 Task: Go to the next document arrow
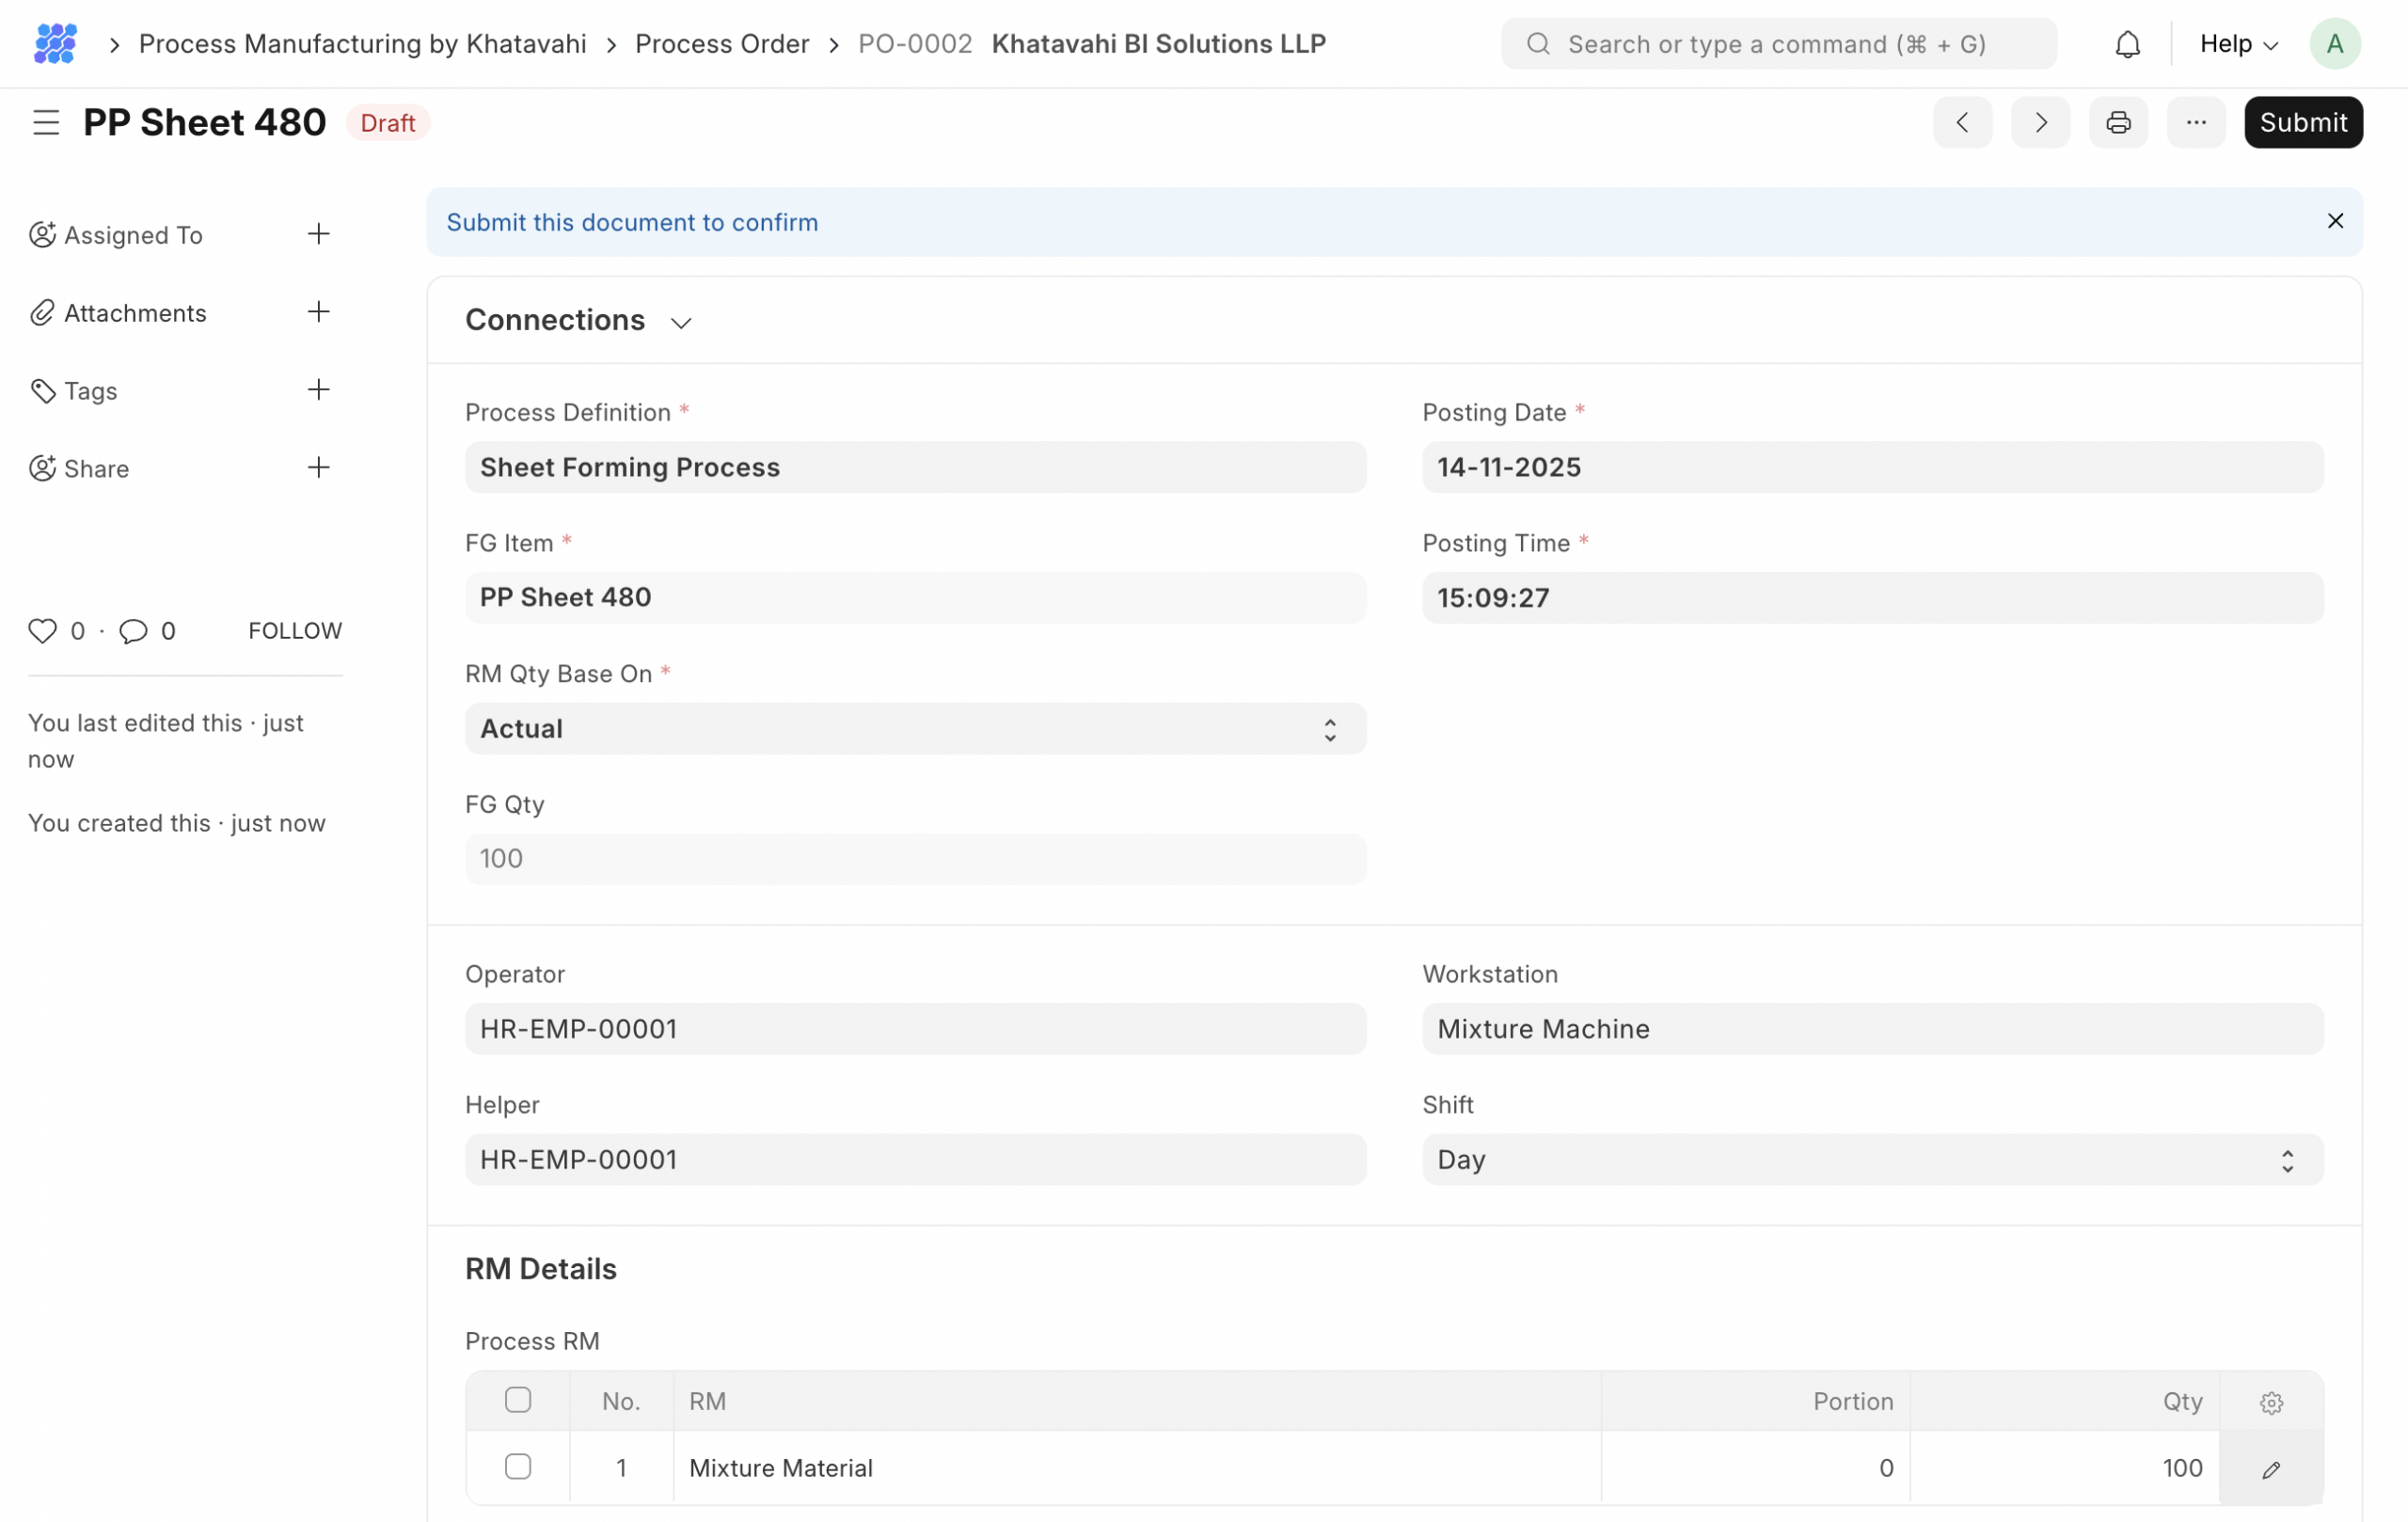(x=2040, y=122)
